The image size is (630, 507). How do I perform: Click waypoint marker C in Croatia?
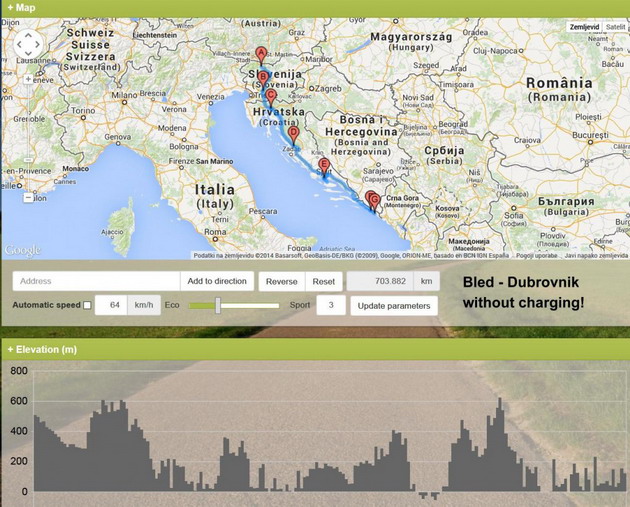click(270, 97)
